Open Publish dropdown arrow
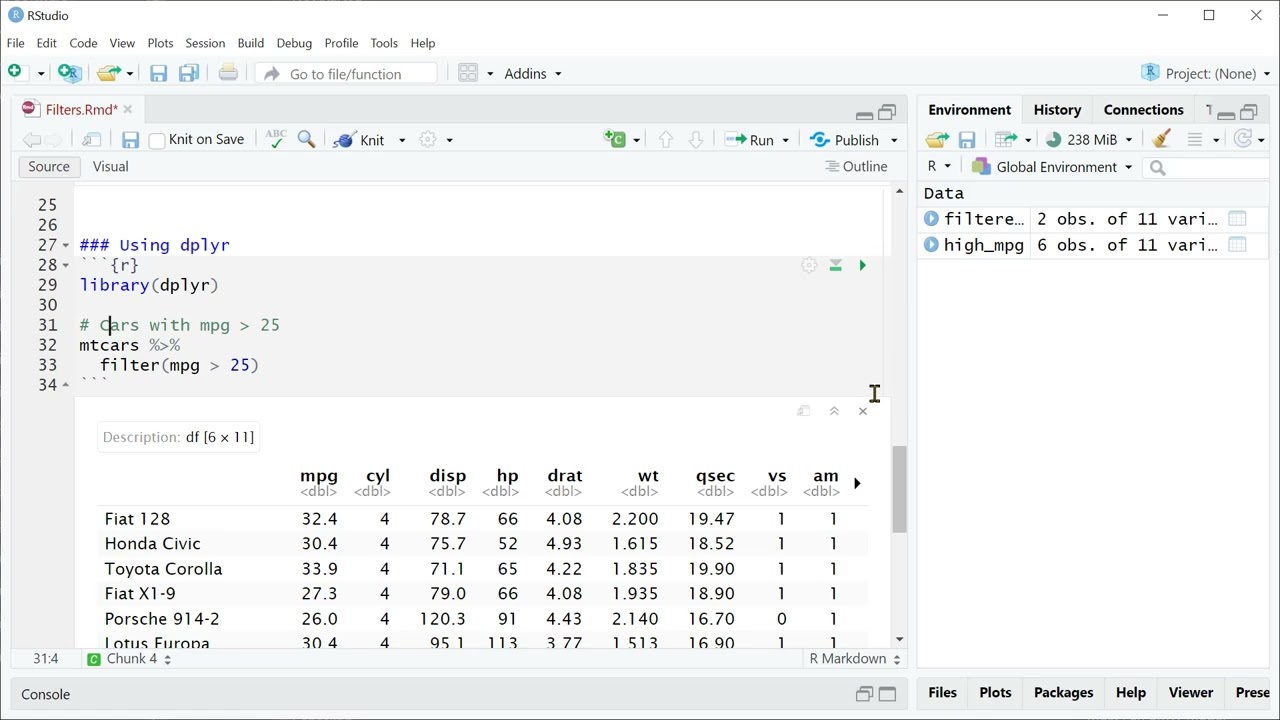 (x=894, y=140)
